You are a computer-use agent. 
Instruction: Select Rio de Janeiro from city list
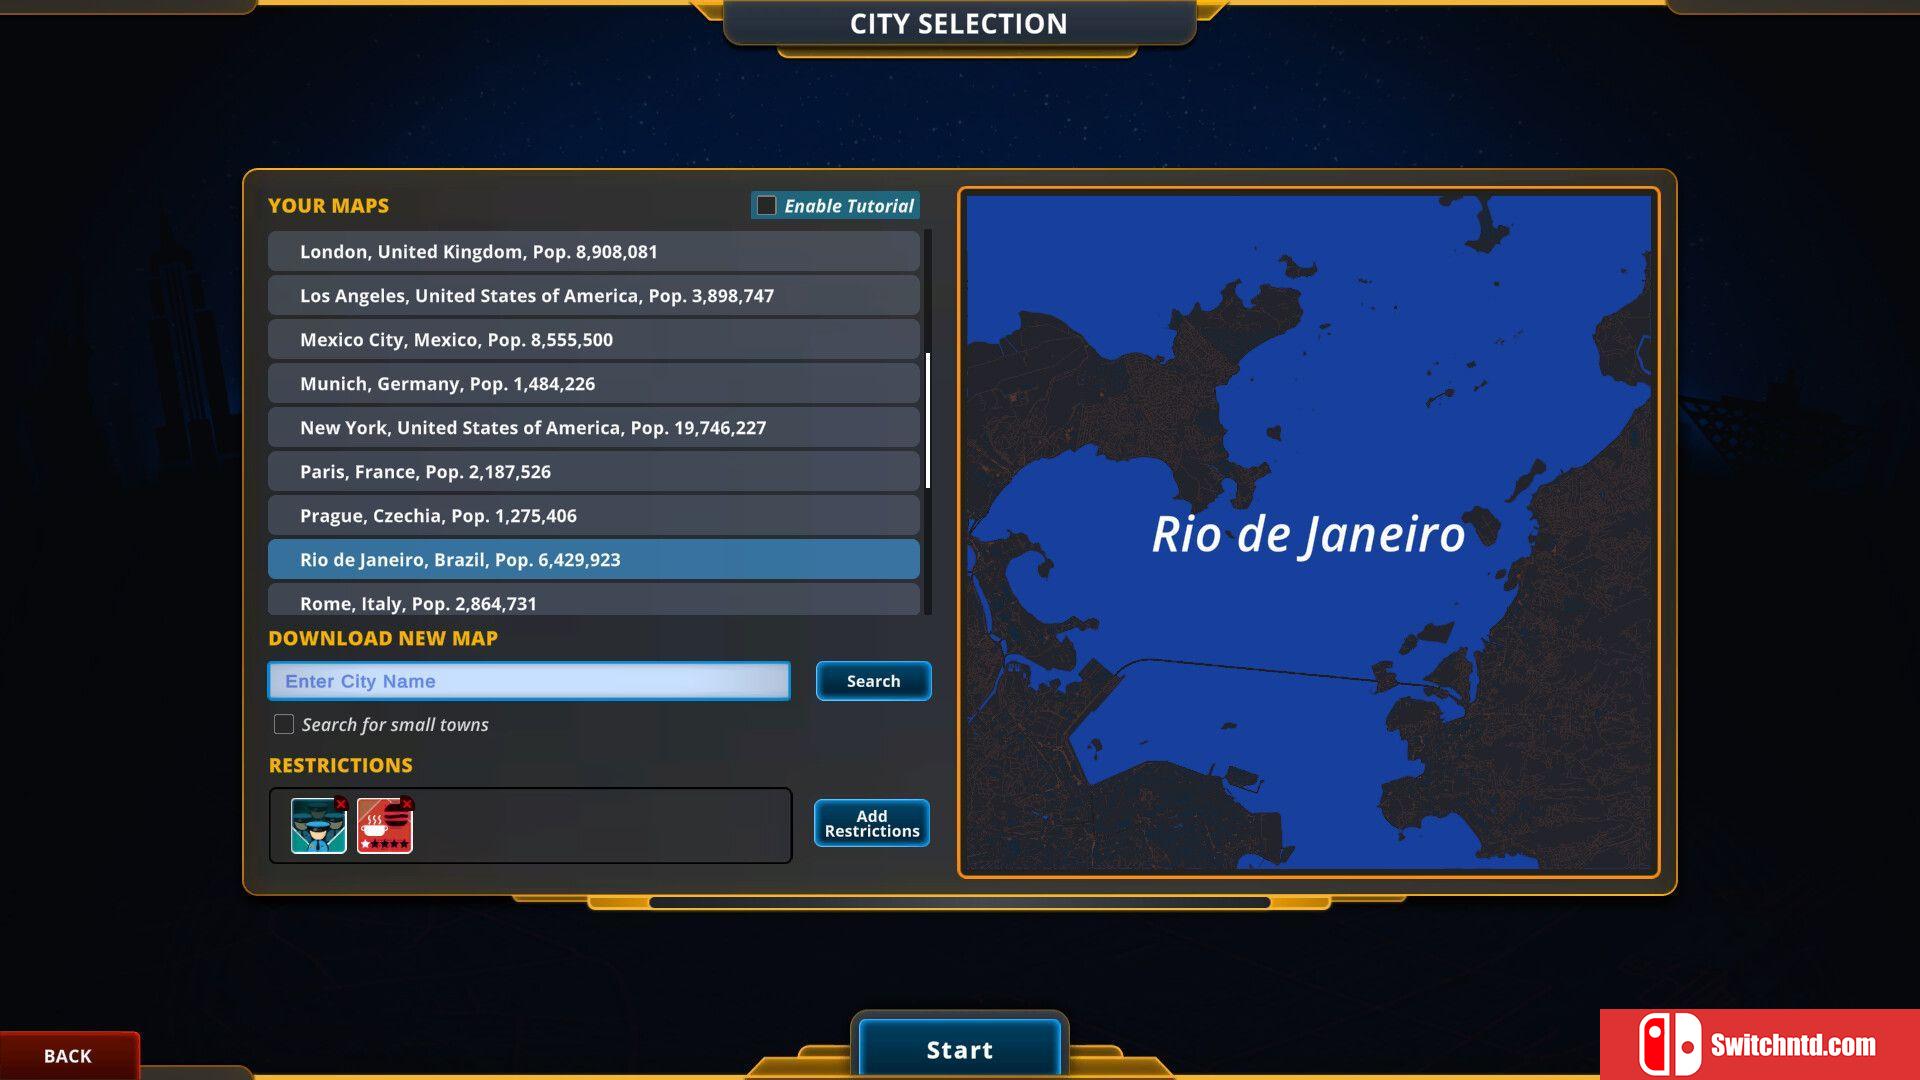(595, 558)
